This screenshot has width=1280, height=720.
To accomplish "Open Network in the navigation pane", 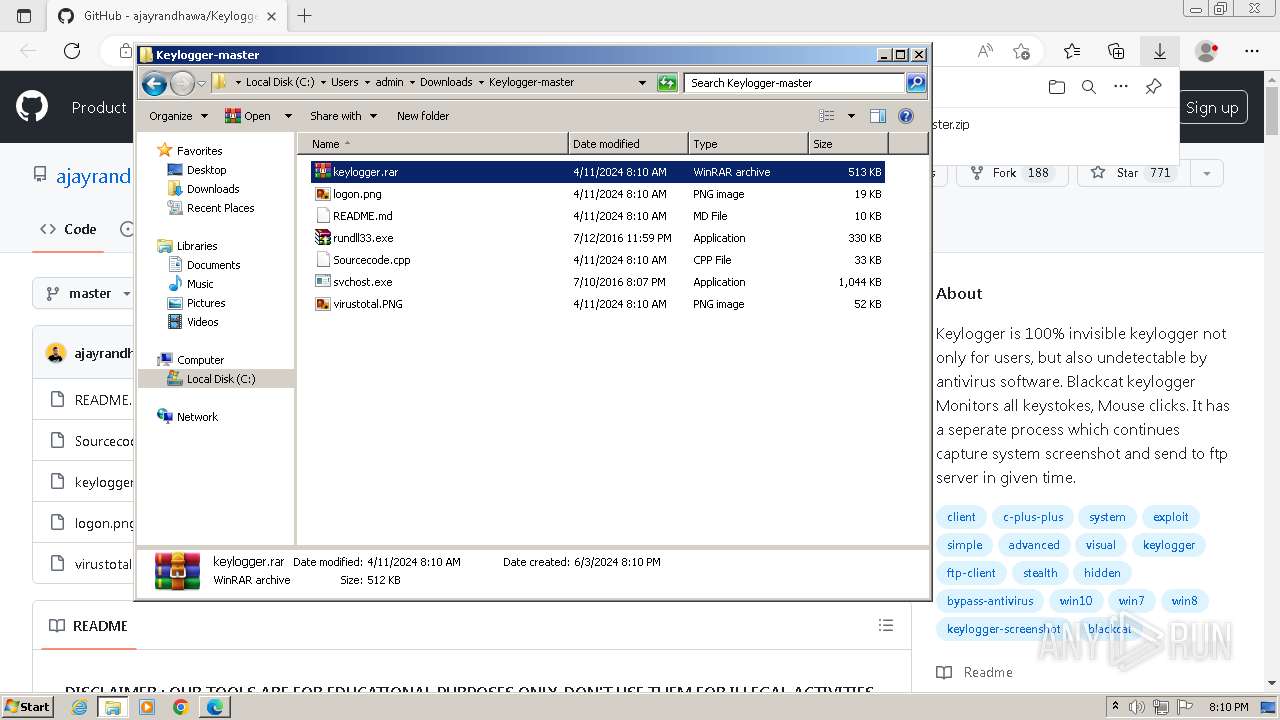I will tap(197, 417).
